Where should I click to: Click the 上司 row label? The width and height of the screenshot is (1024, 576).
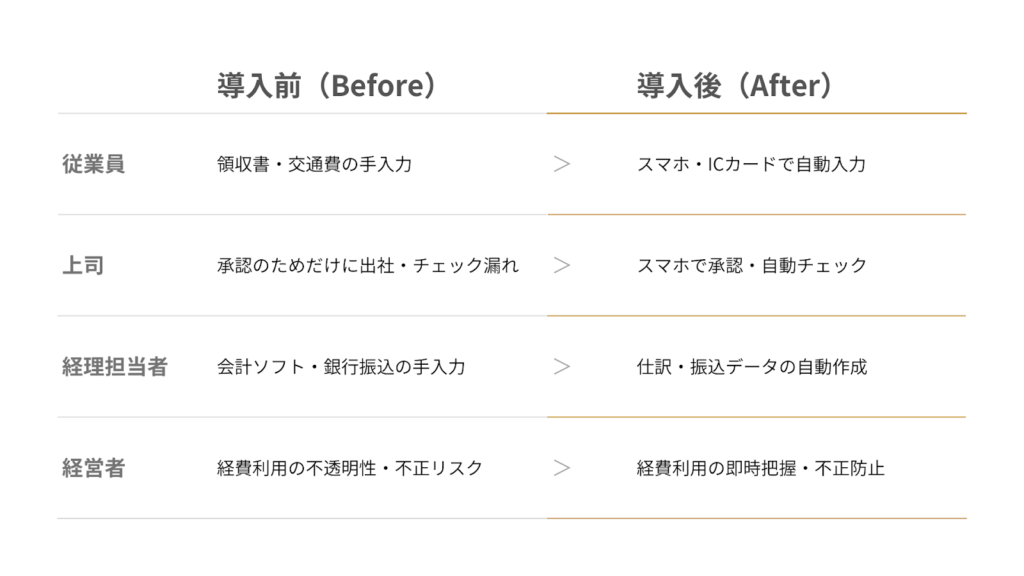click(x=83, y=266)
